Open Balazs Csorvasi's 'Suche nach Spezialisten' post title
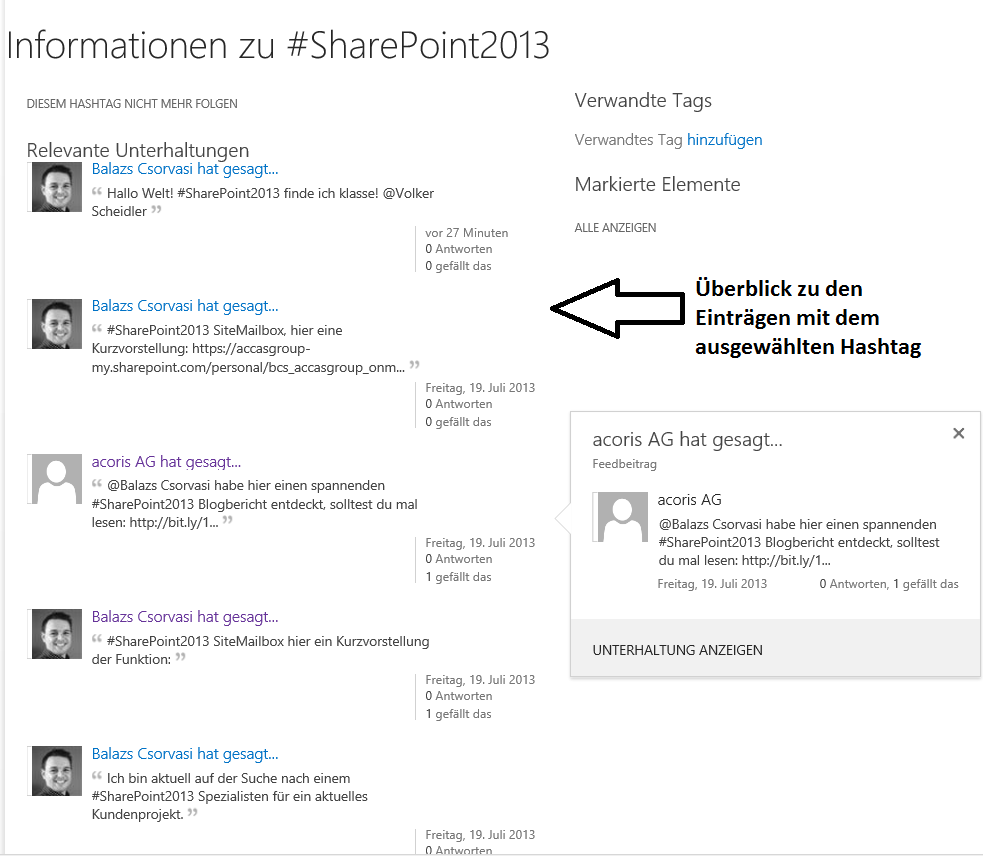 185,754
